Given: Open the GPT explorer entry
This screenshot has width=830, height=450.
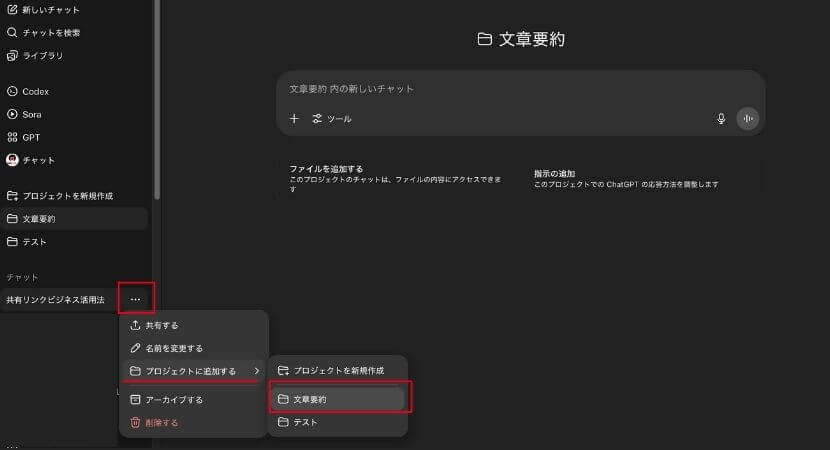Looking at the screenshot, I should (x=23, y=137).
